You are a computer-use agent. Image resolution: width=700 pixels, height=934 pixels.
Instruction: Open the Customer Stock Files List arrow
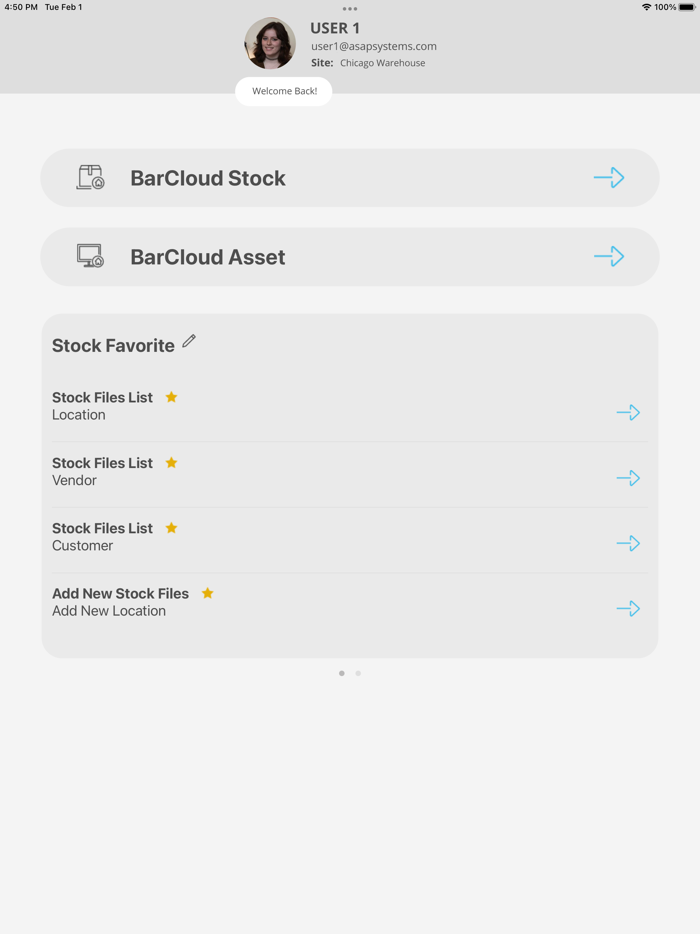pyautogui.click(x=628, y=543)
